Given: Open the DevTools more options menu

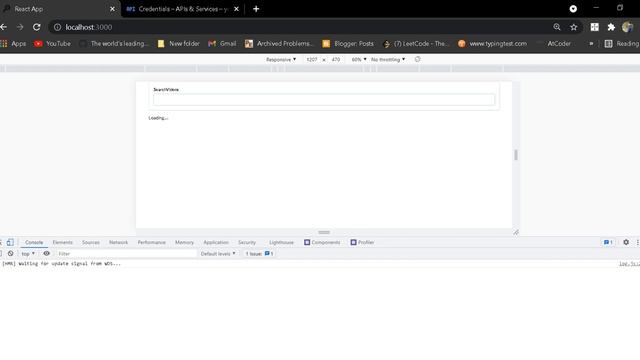Looking at the screenshot, I should coord(638,242).
